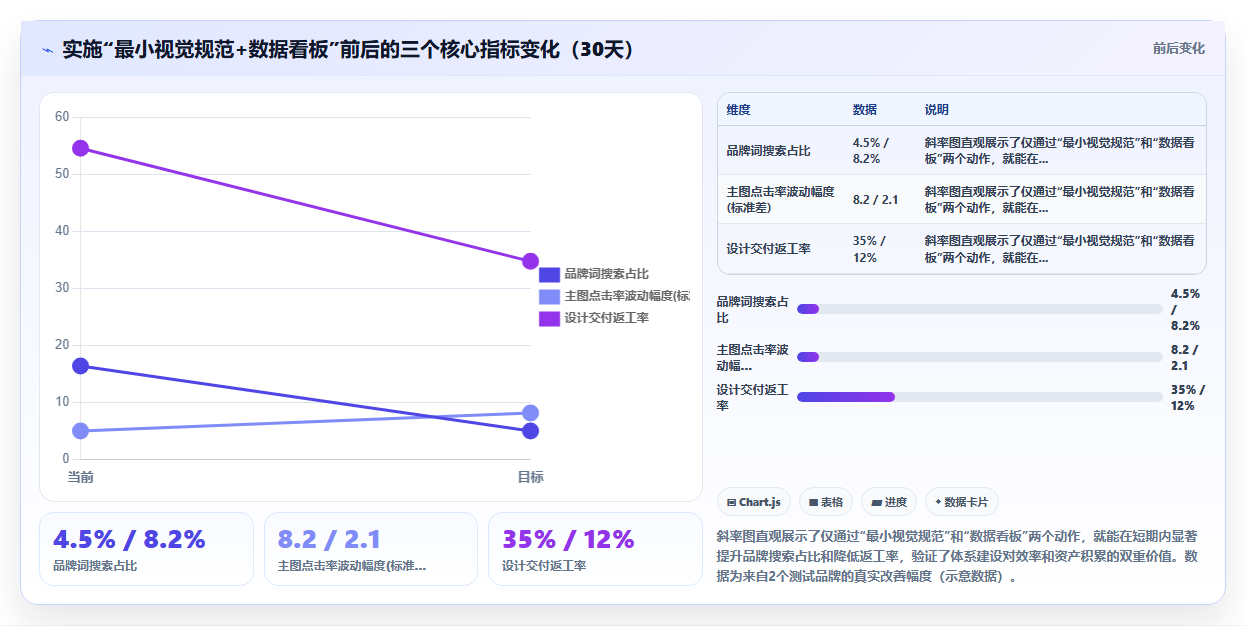
Task: Click 主图点击率波动幅度(标准差) table cell
Action: [780, 199]
